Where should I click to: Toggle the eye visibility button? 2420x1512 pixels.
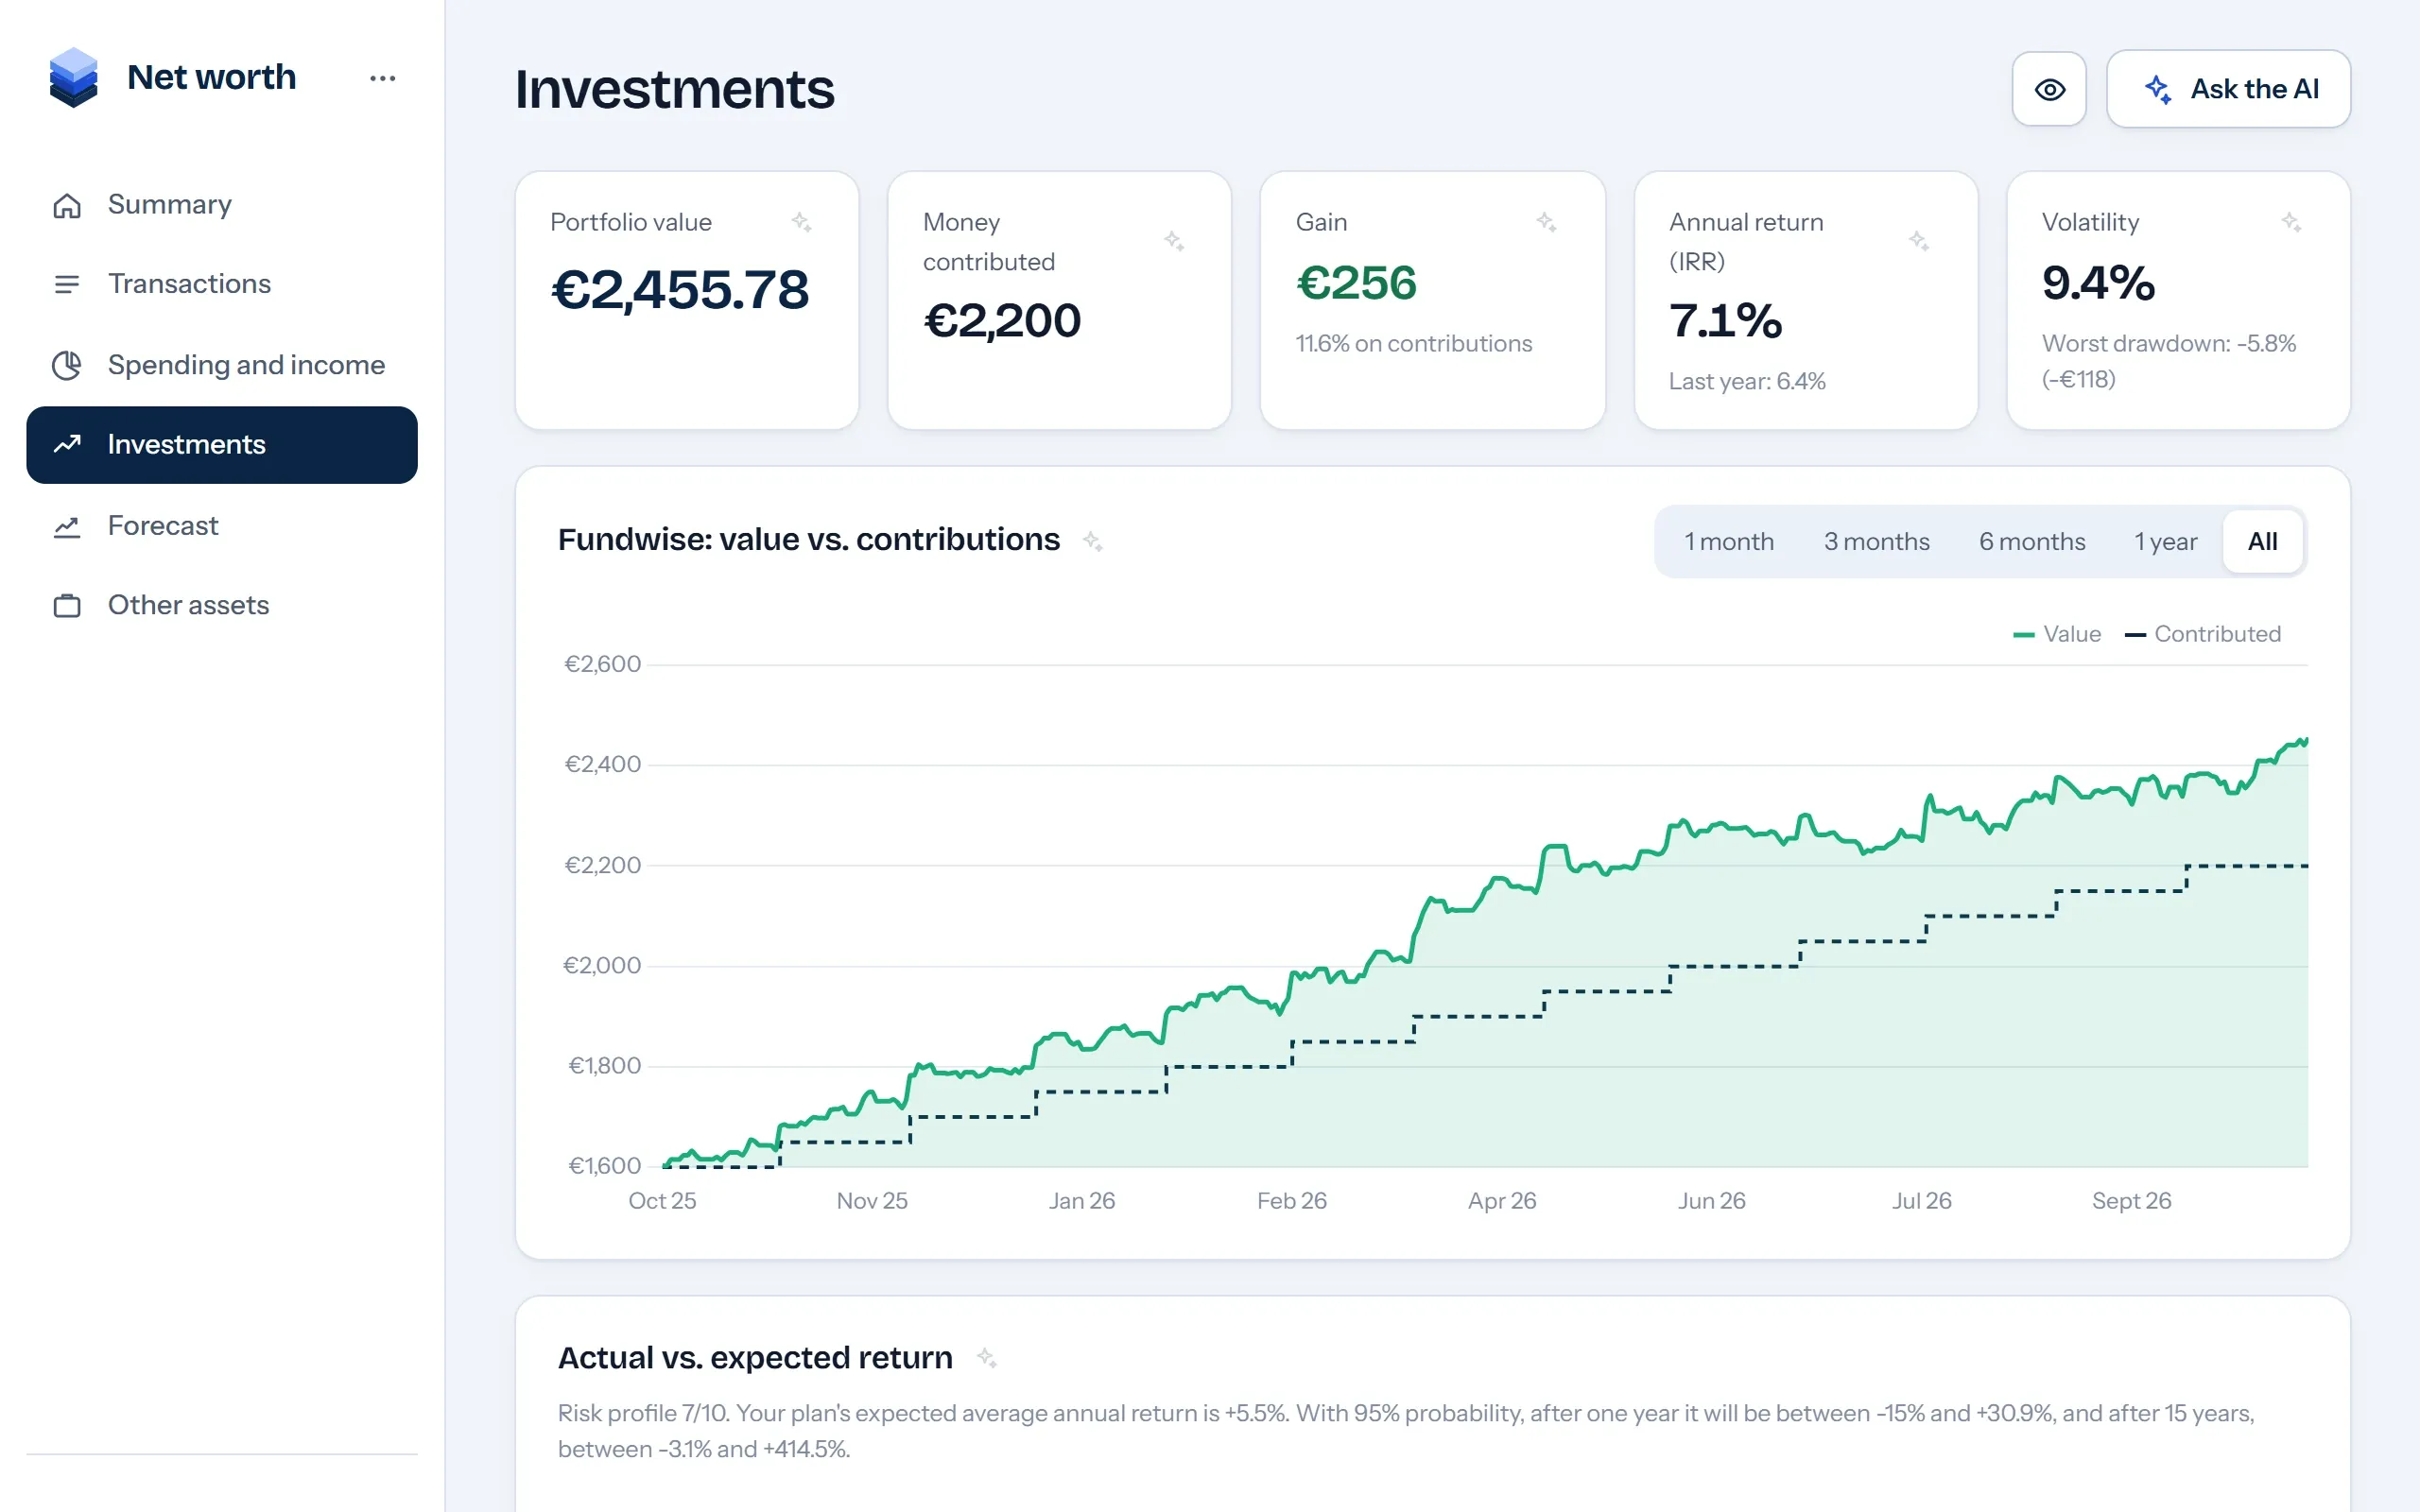[x=2049, y=89]
